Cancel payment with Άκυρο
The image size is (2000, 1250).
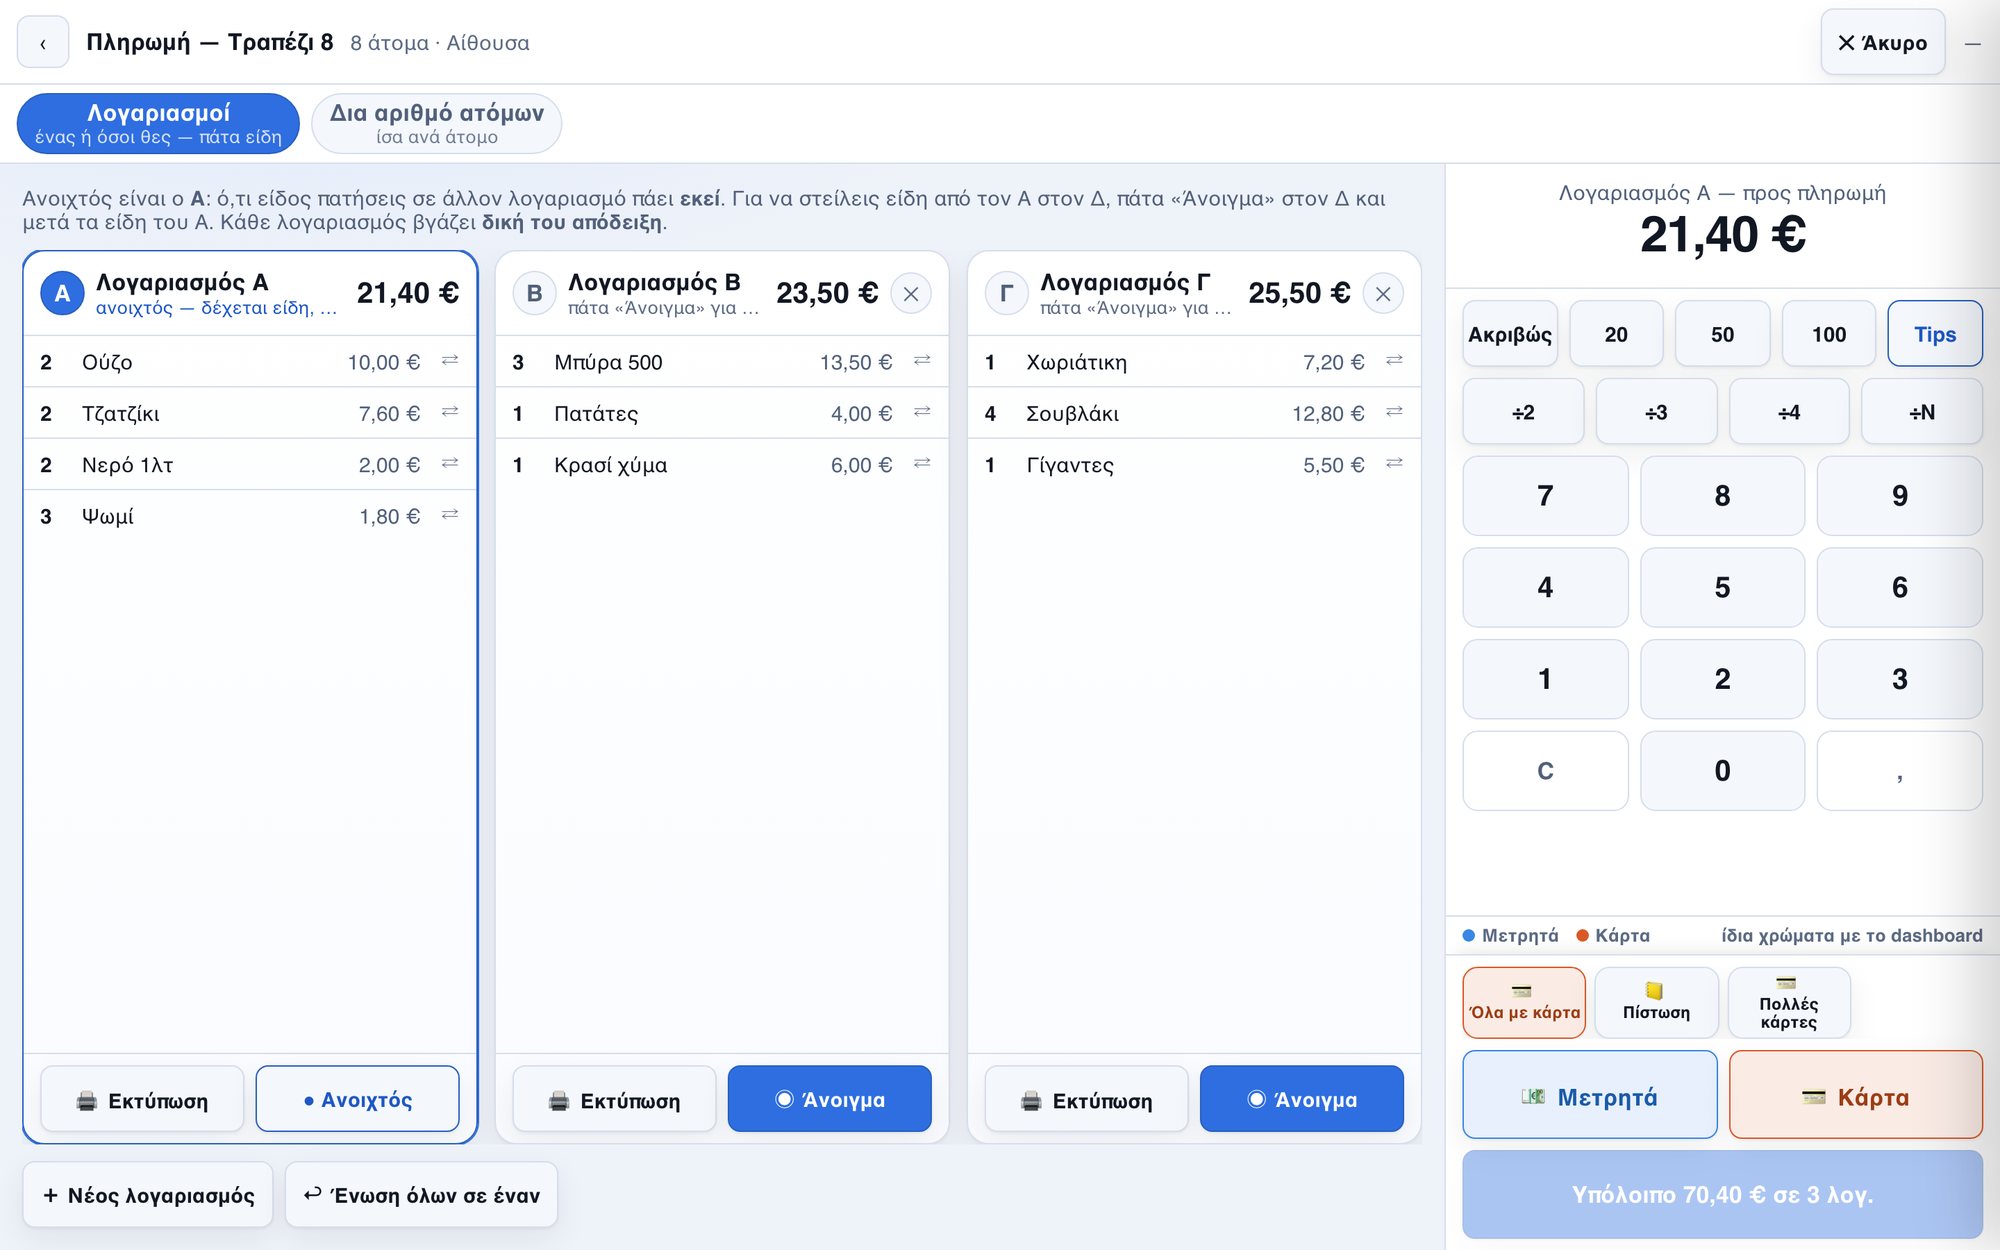1883,43
